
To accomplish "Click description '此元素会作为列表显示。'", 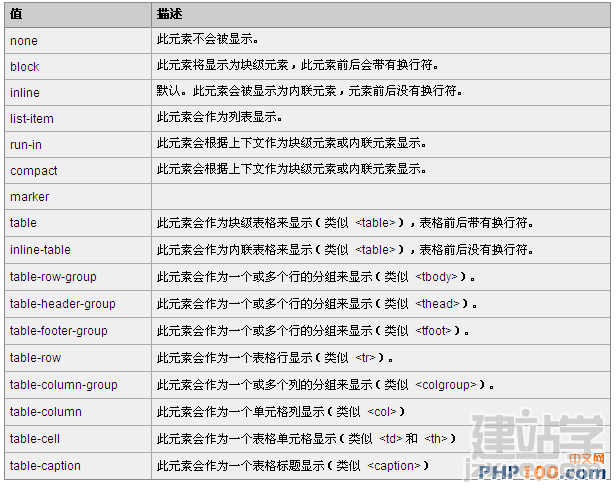I will 219,117.
